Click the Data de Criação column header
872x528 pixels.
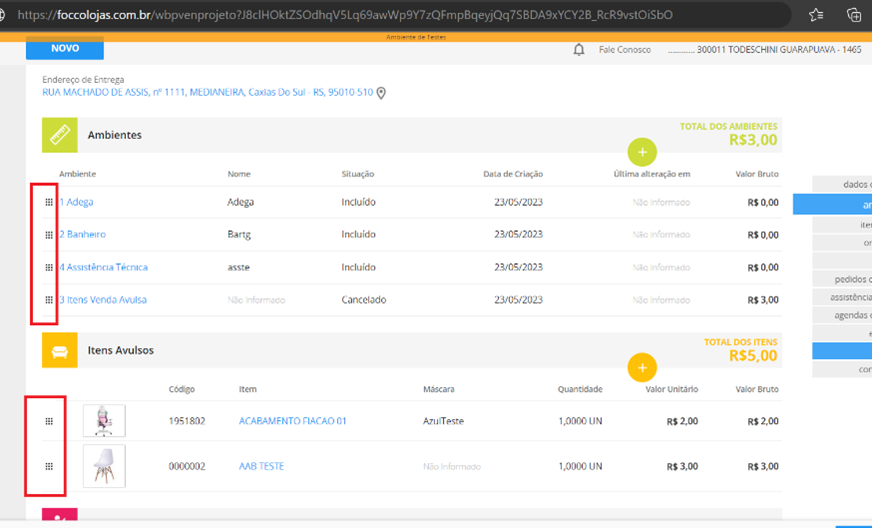[x=513, y=174]
